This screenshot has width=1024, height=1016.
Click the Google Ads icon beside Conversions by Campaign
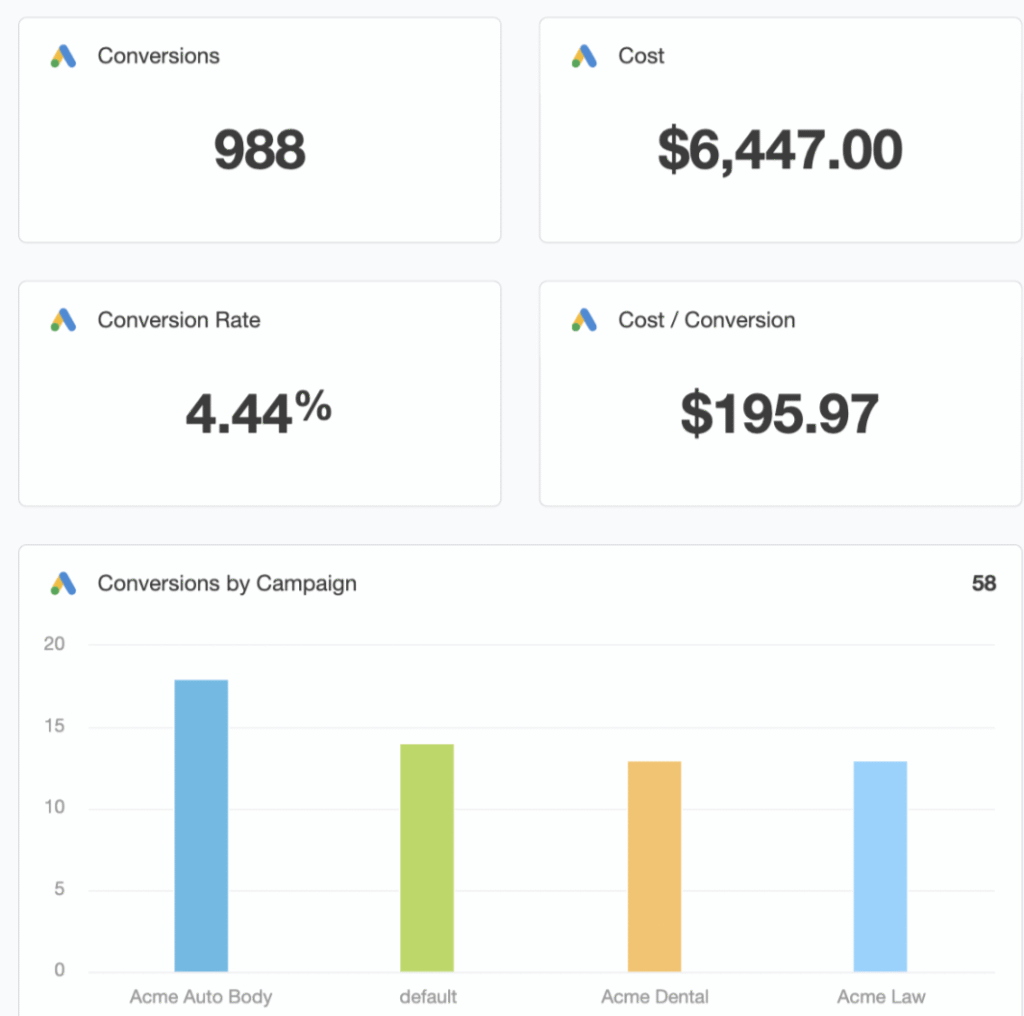[x=63, y=584]
